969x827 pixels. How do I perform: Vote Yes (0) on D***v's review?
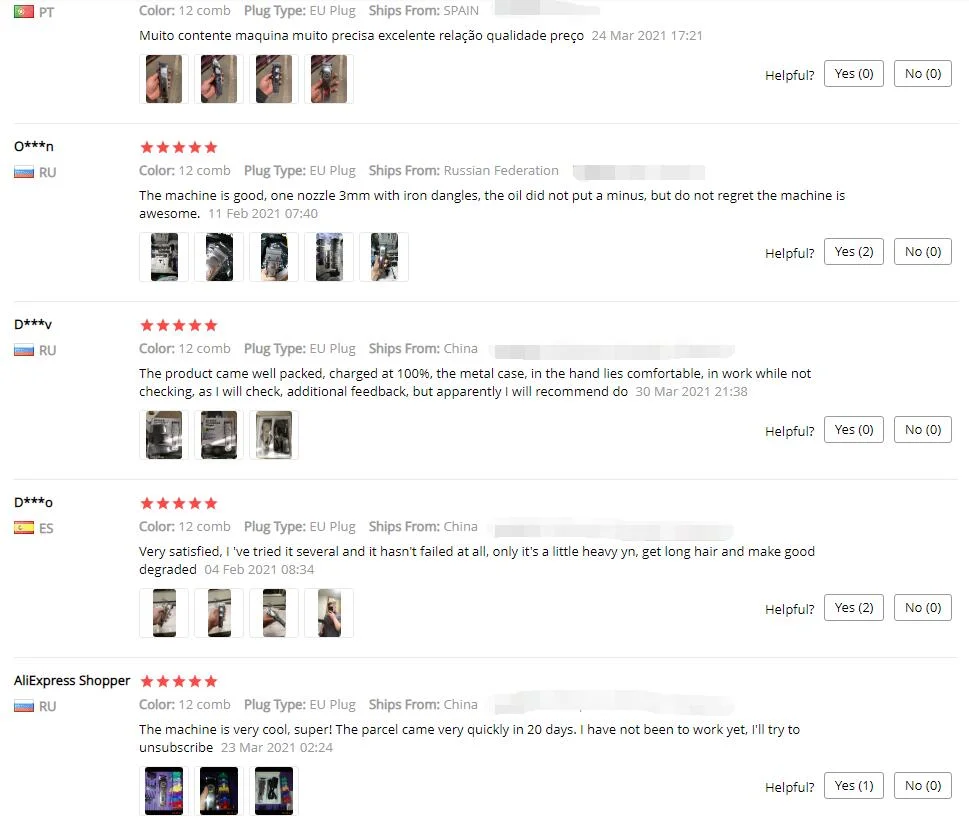(853, 430)
